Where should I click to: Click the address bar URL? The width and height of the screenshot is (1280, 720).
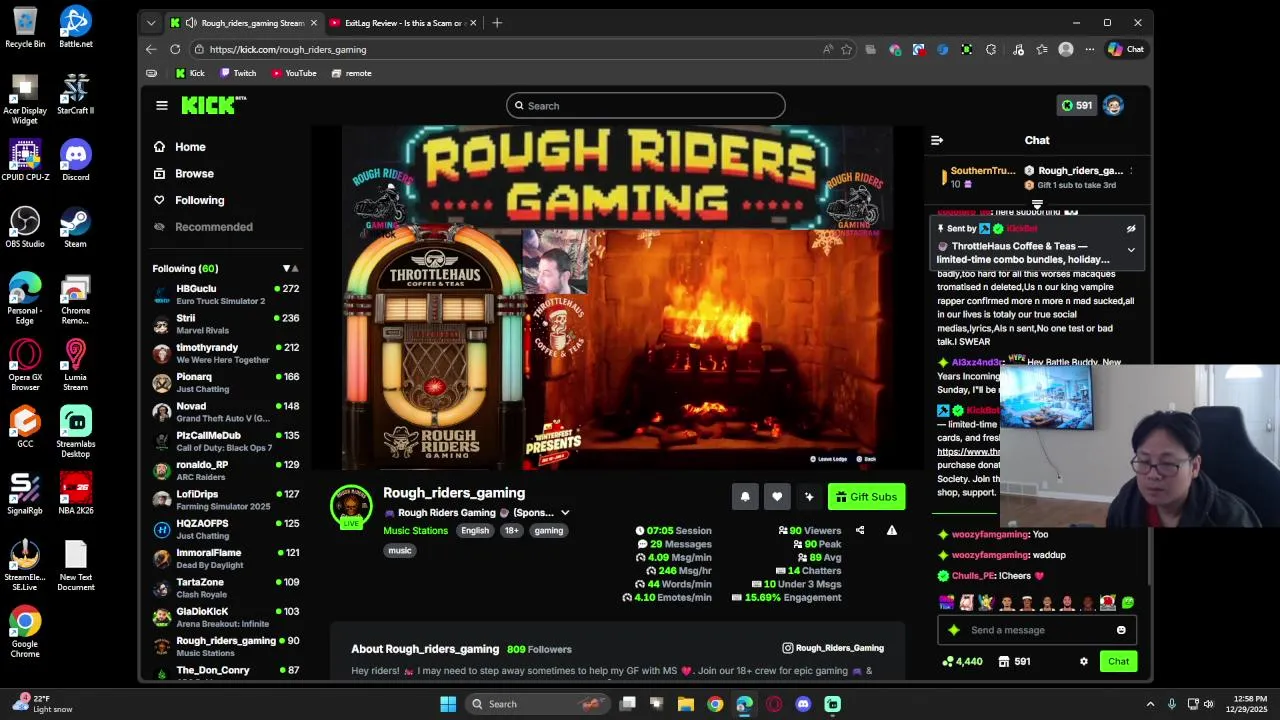(x=288, y=49)
